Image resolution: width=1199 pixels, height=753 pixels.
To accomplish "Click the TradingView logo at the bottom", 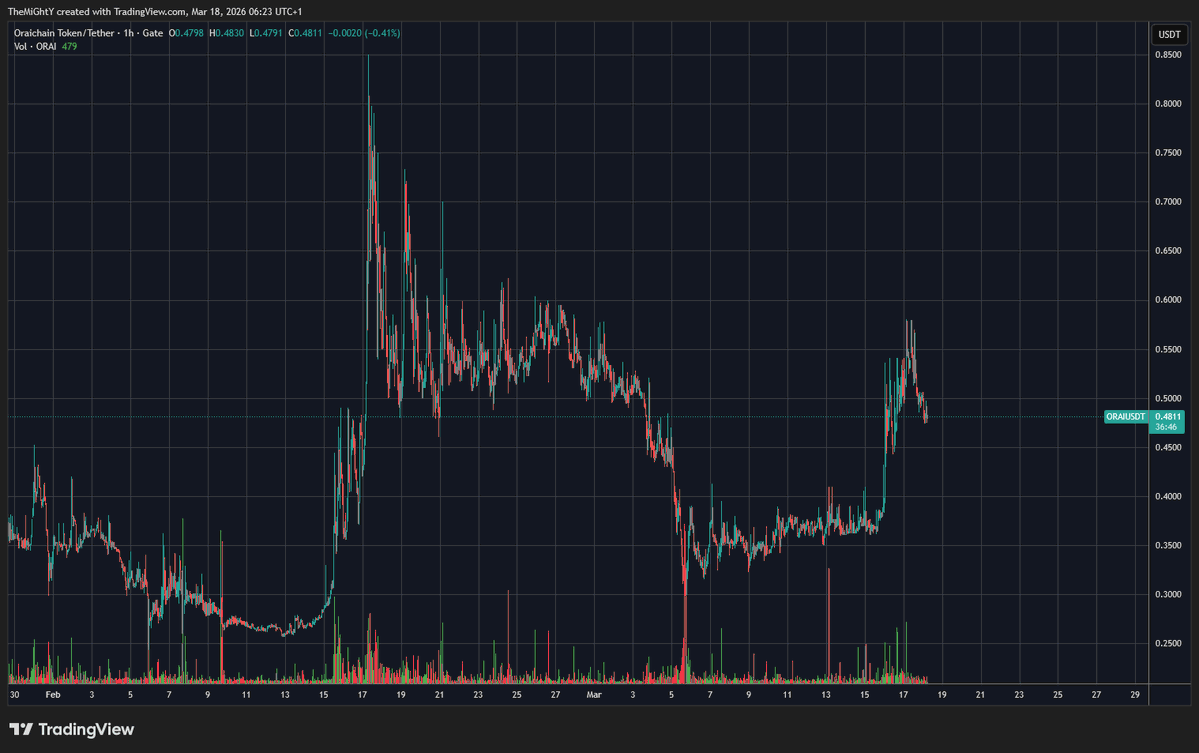I will pos(71,729).
